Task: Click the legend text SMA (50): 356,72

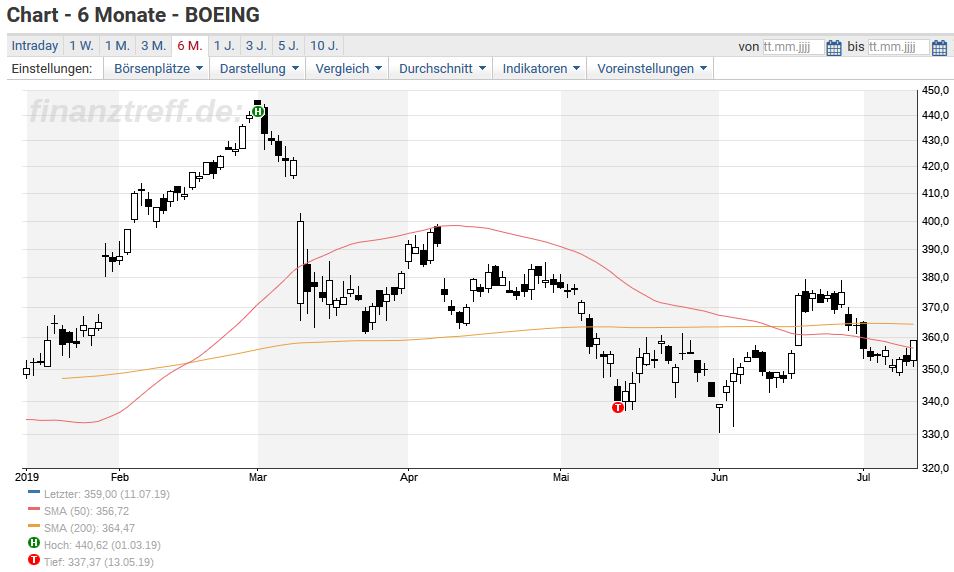Action: (86, 511)
